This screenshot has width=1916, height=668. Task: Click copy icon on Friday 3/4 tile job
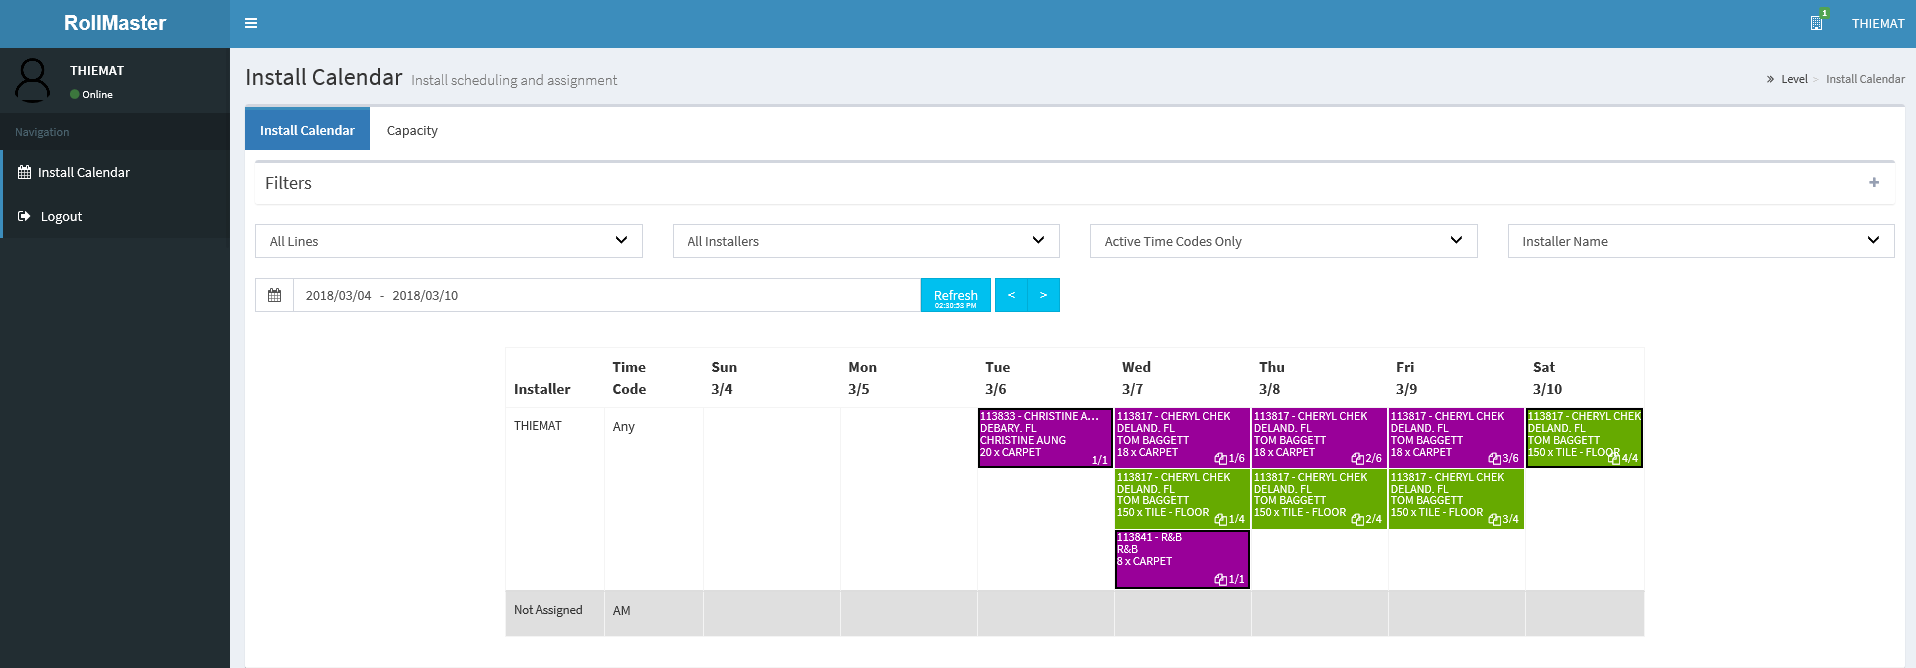[1494, 520]
